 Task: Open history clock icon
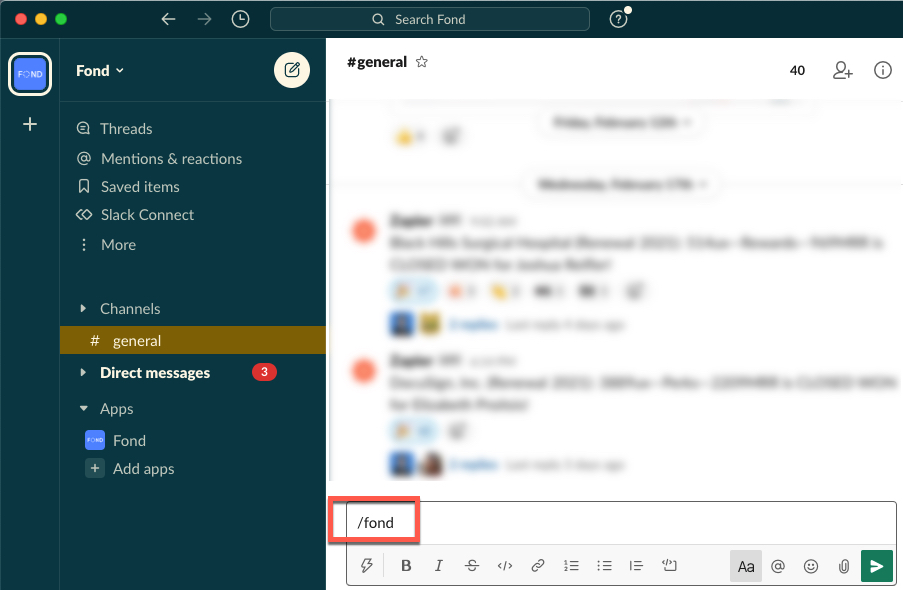240,19
